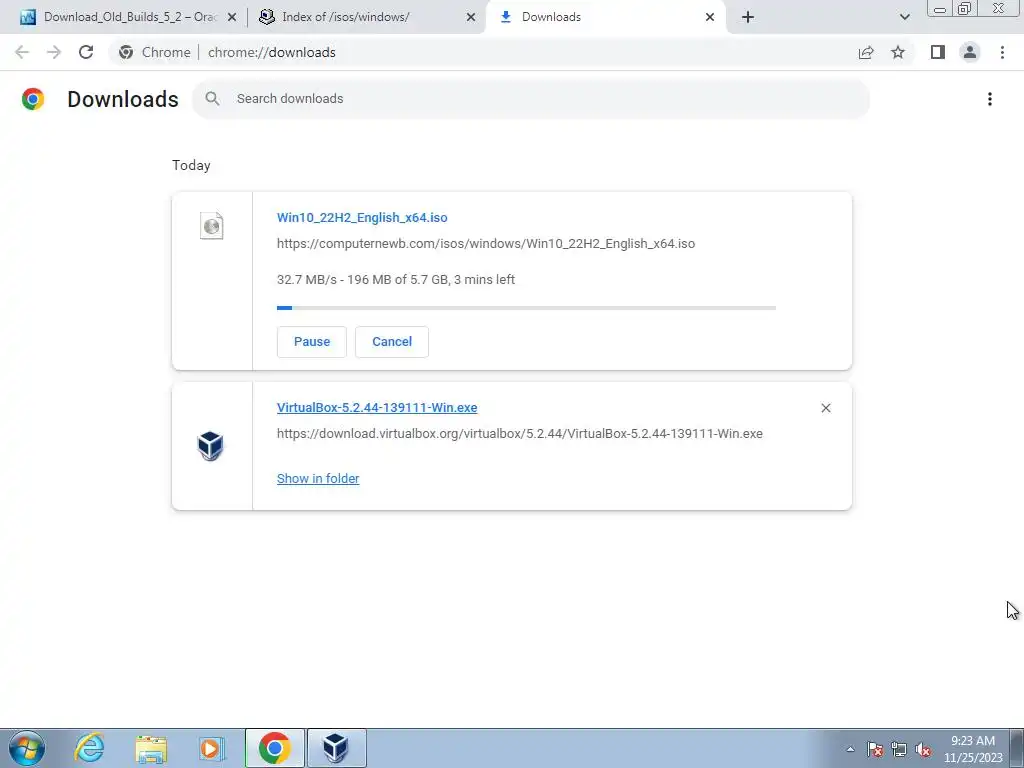Remove VirtualBox entry from the list
Screen dimensions: 1024x768
(x=825, y=408)
